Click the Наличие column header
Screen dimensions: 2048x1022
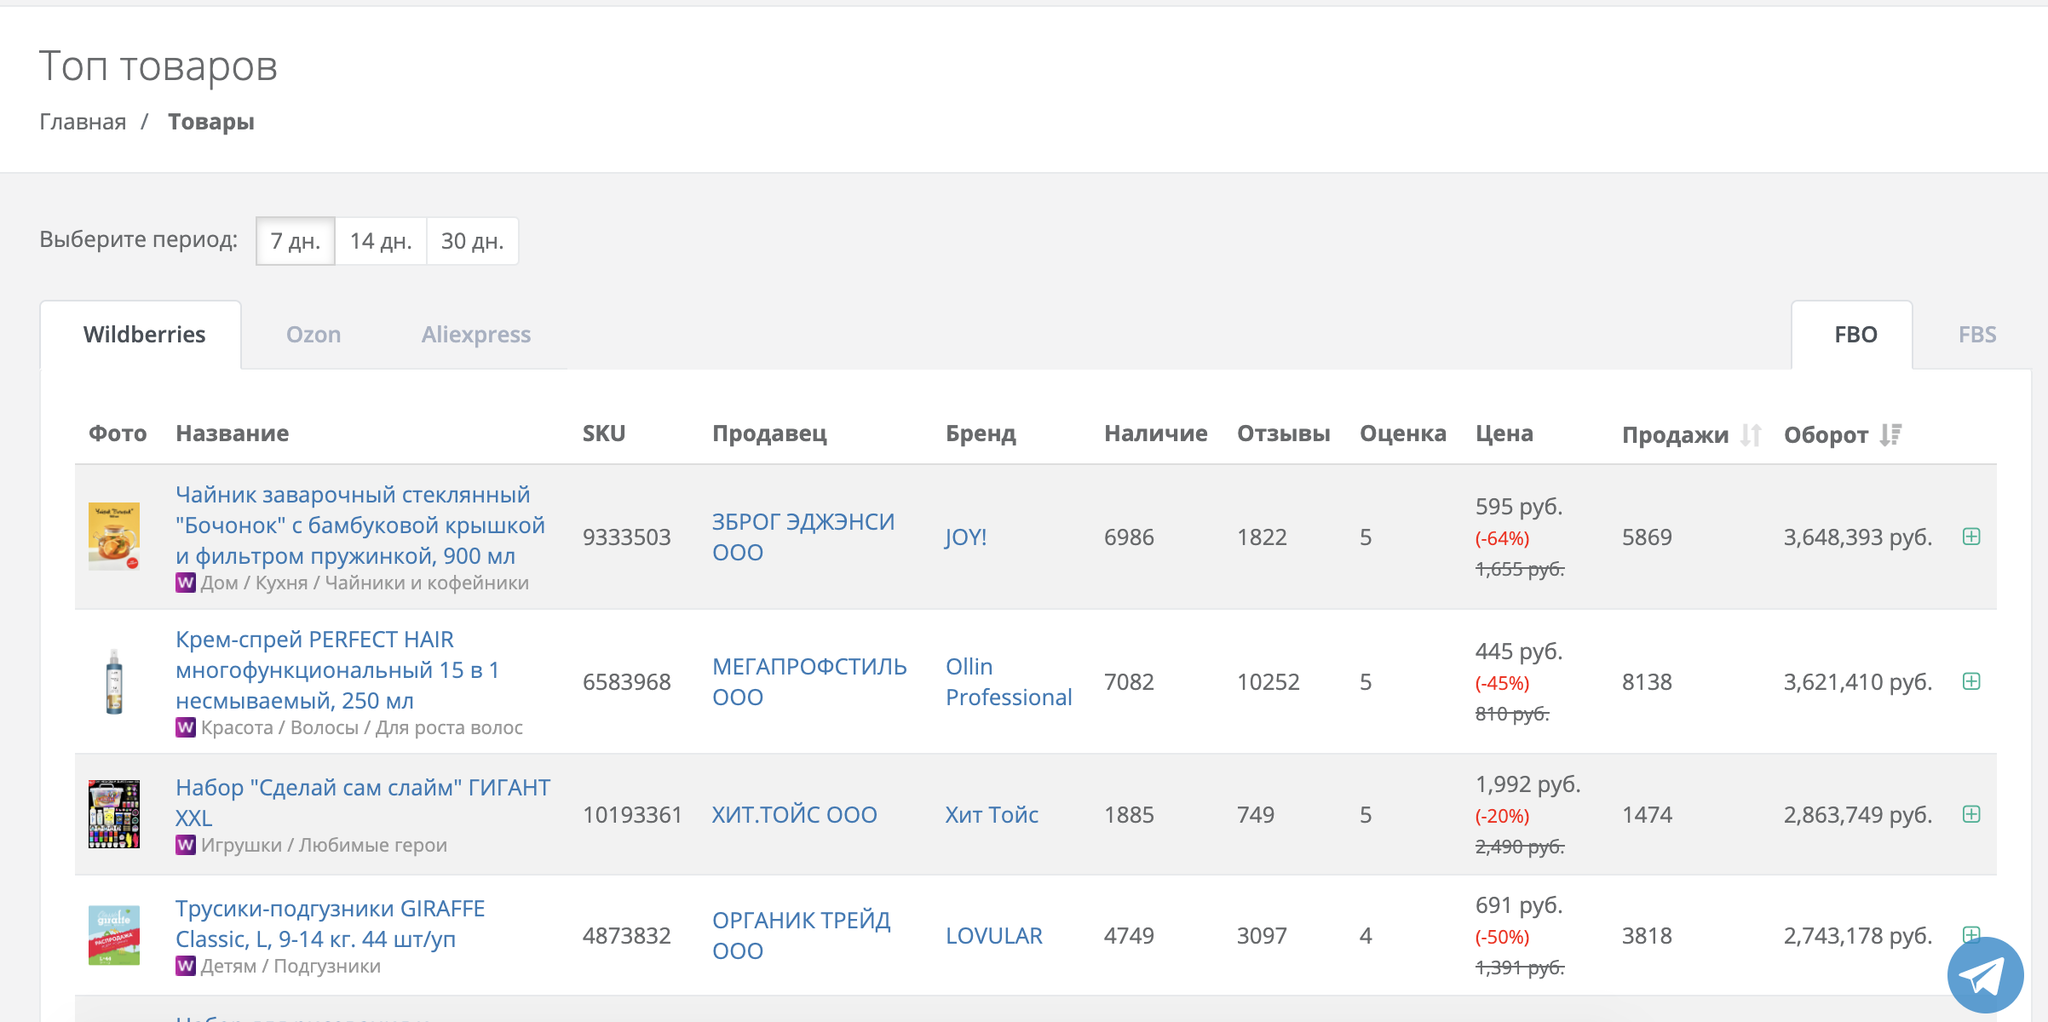1156,433
